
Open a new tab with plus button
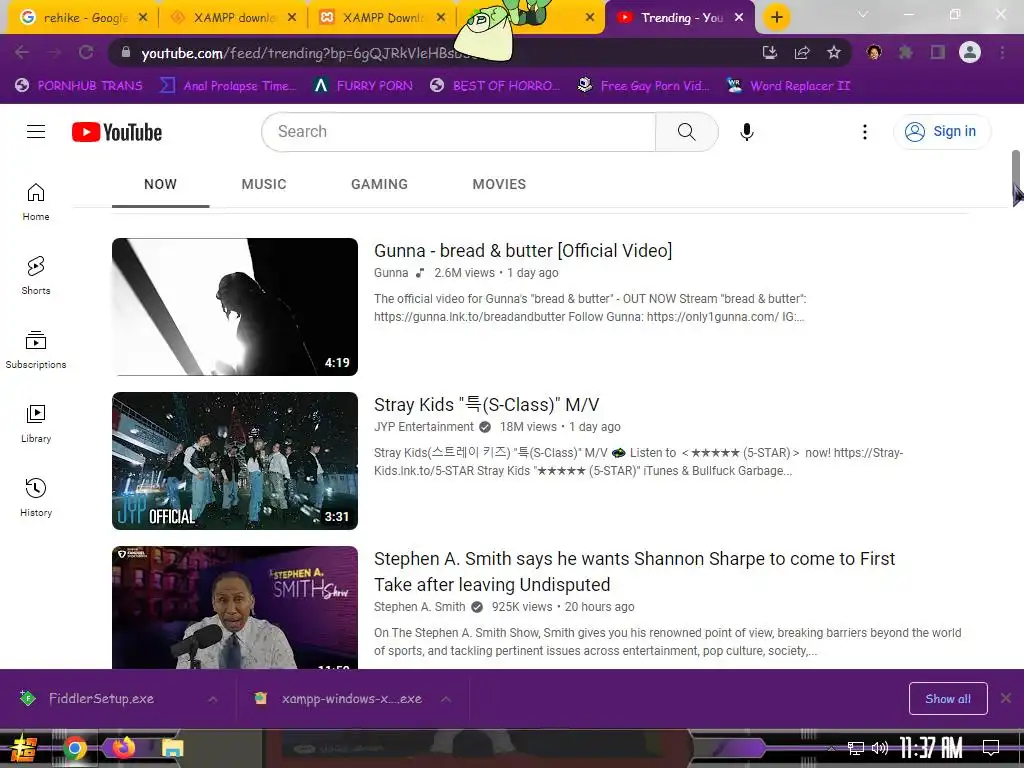776,18
